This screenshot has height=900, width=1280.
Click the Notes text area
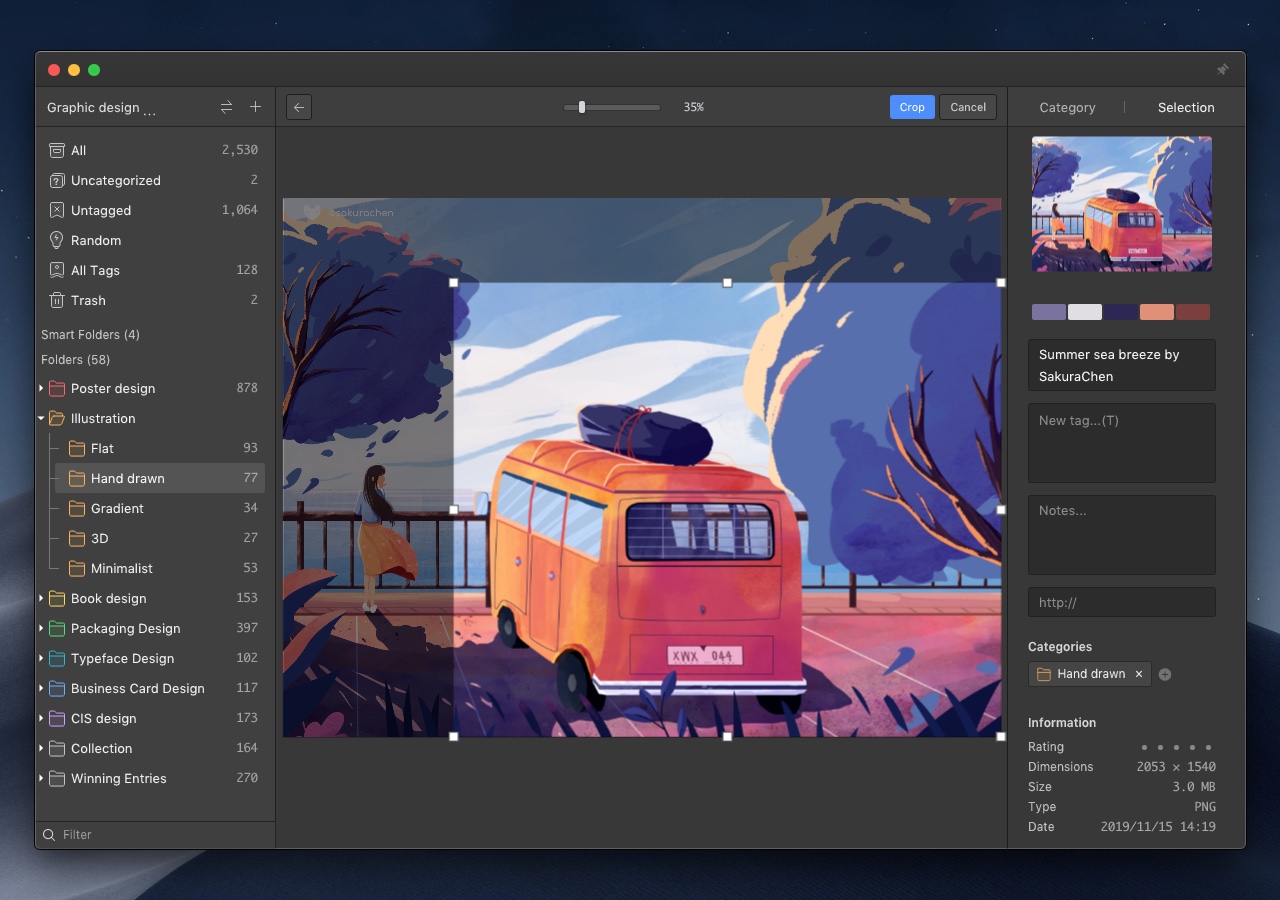[1122, 535]
